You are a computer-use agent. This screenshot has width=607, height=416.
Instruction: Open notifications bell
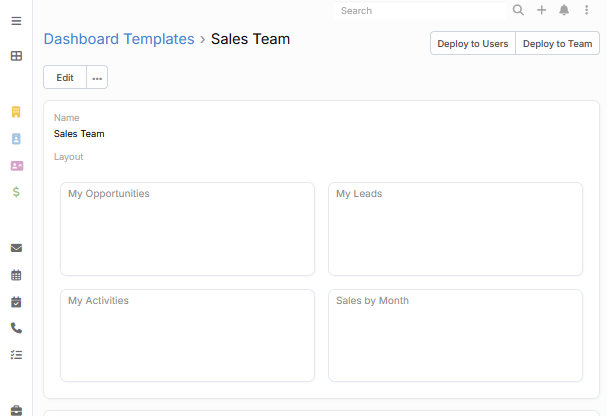tap(564, 10)
